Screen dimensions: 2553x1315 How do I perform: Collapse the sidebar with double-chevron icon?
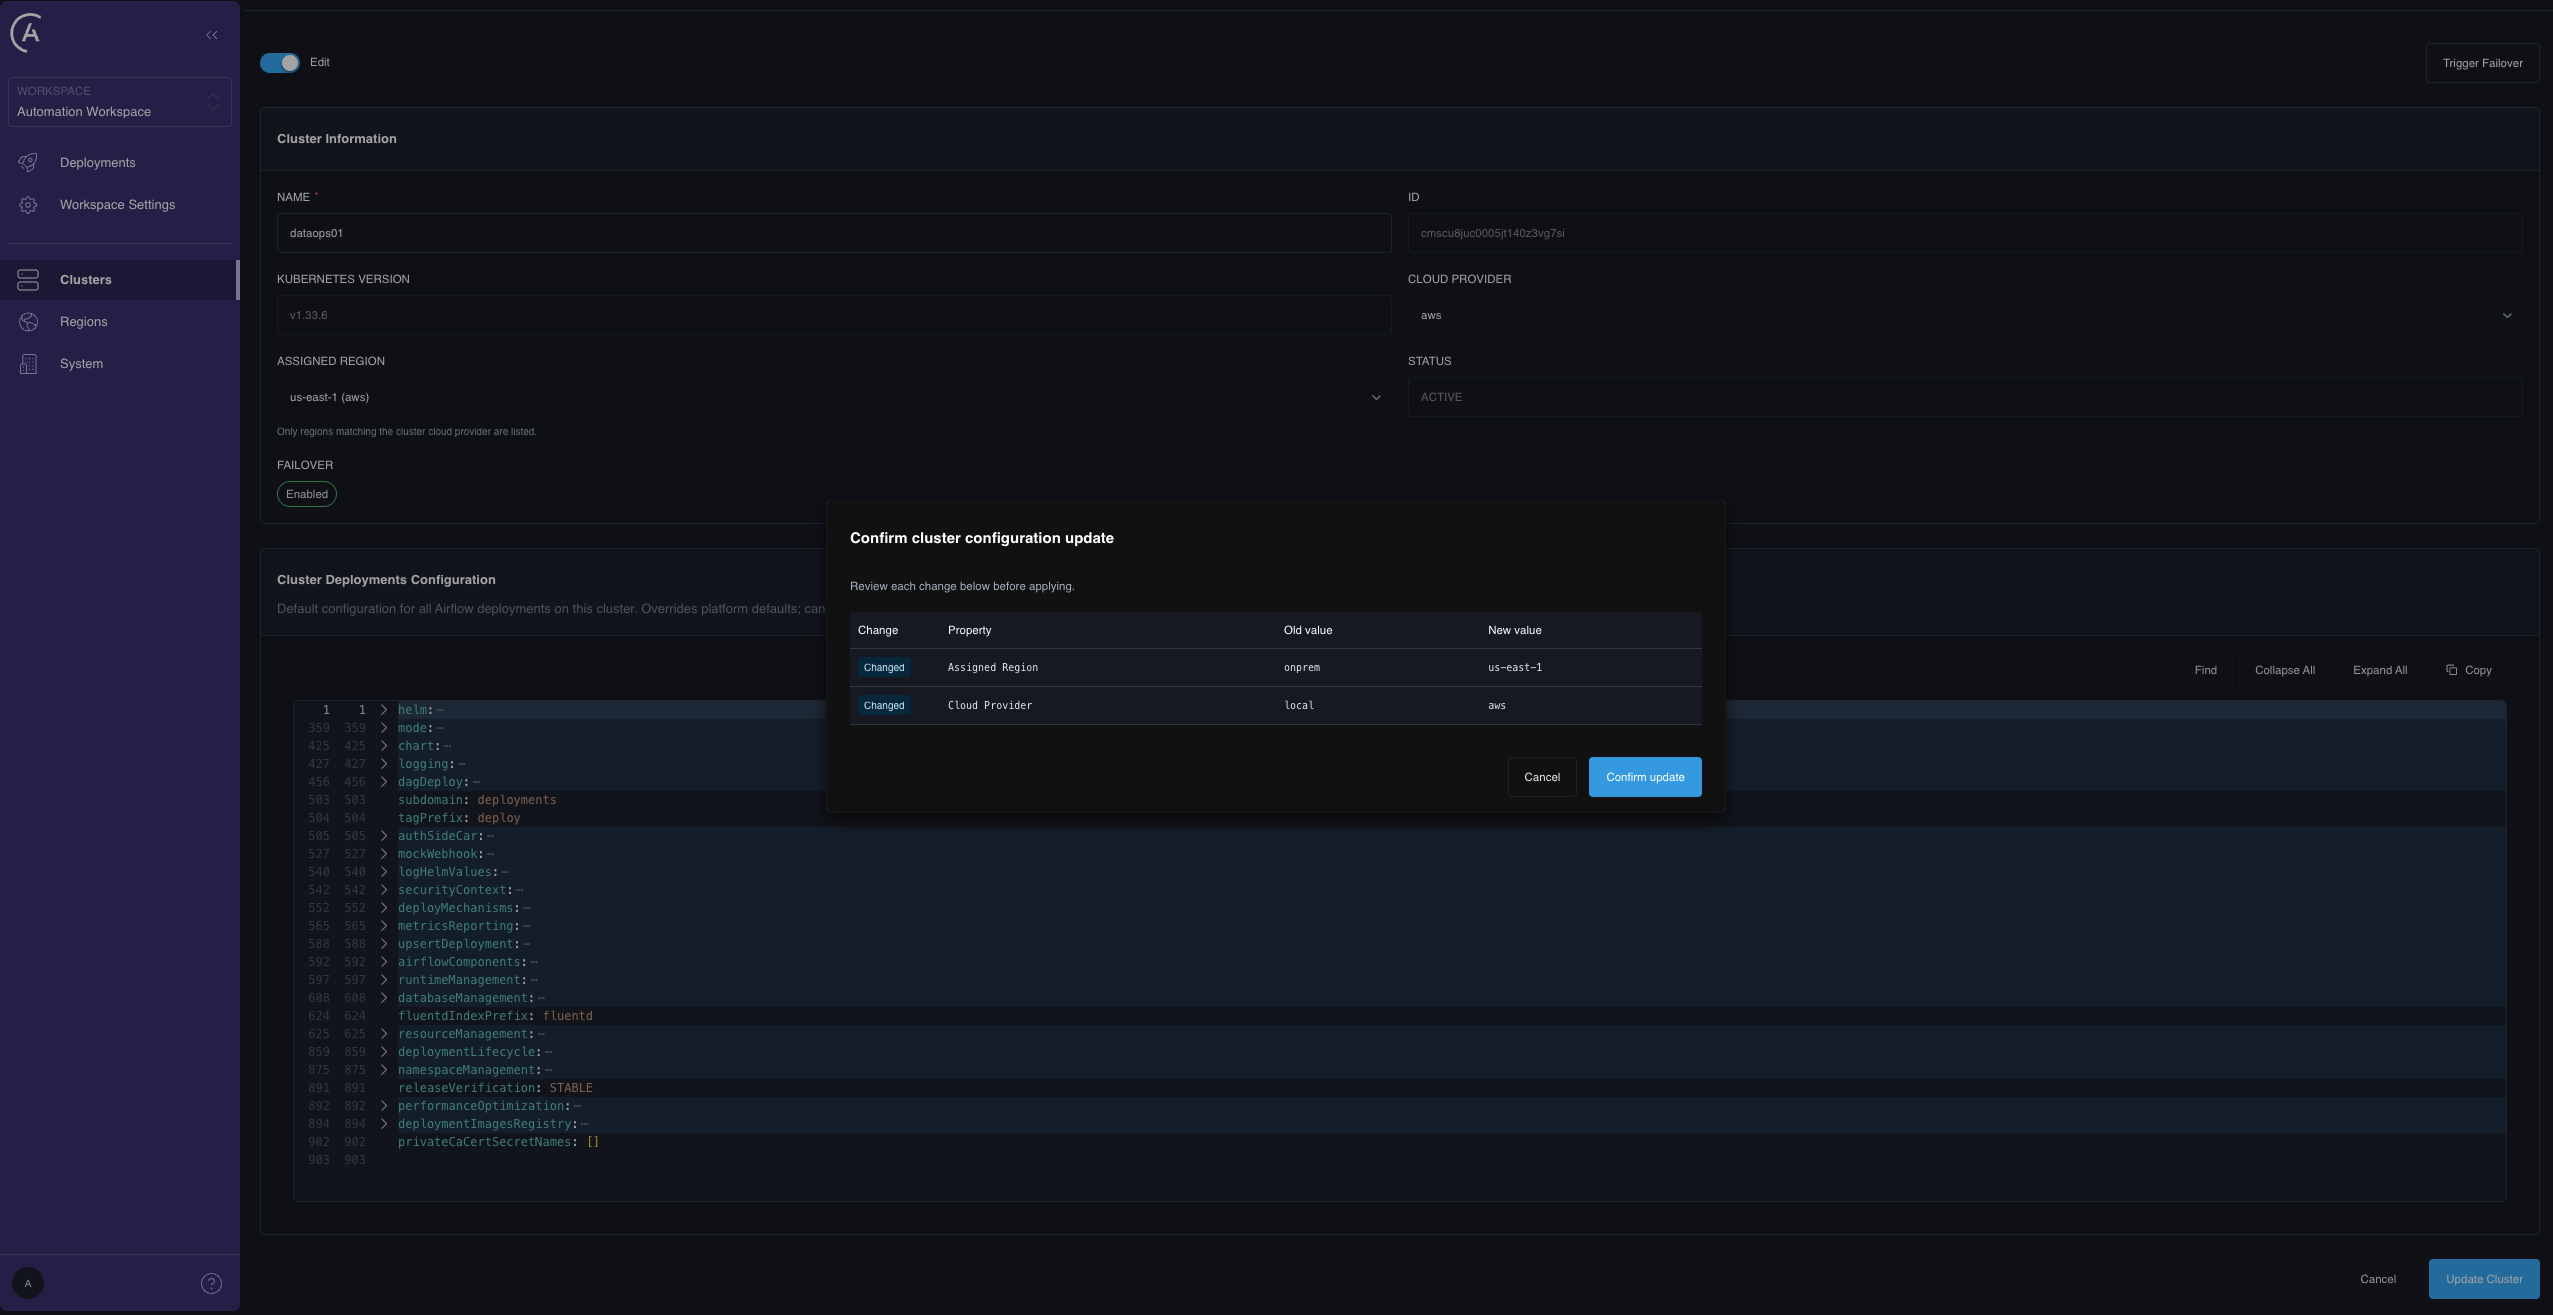coord(212,35)
